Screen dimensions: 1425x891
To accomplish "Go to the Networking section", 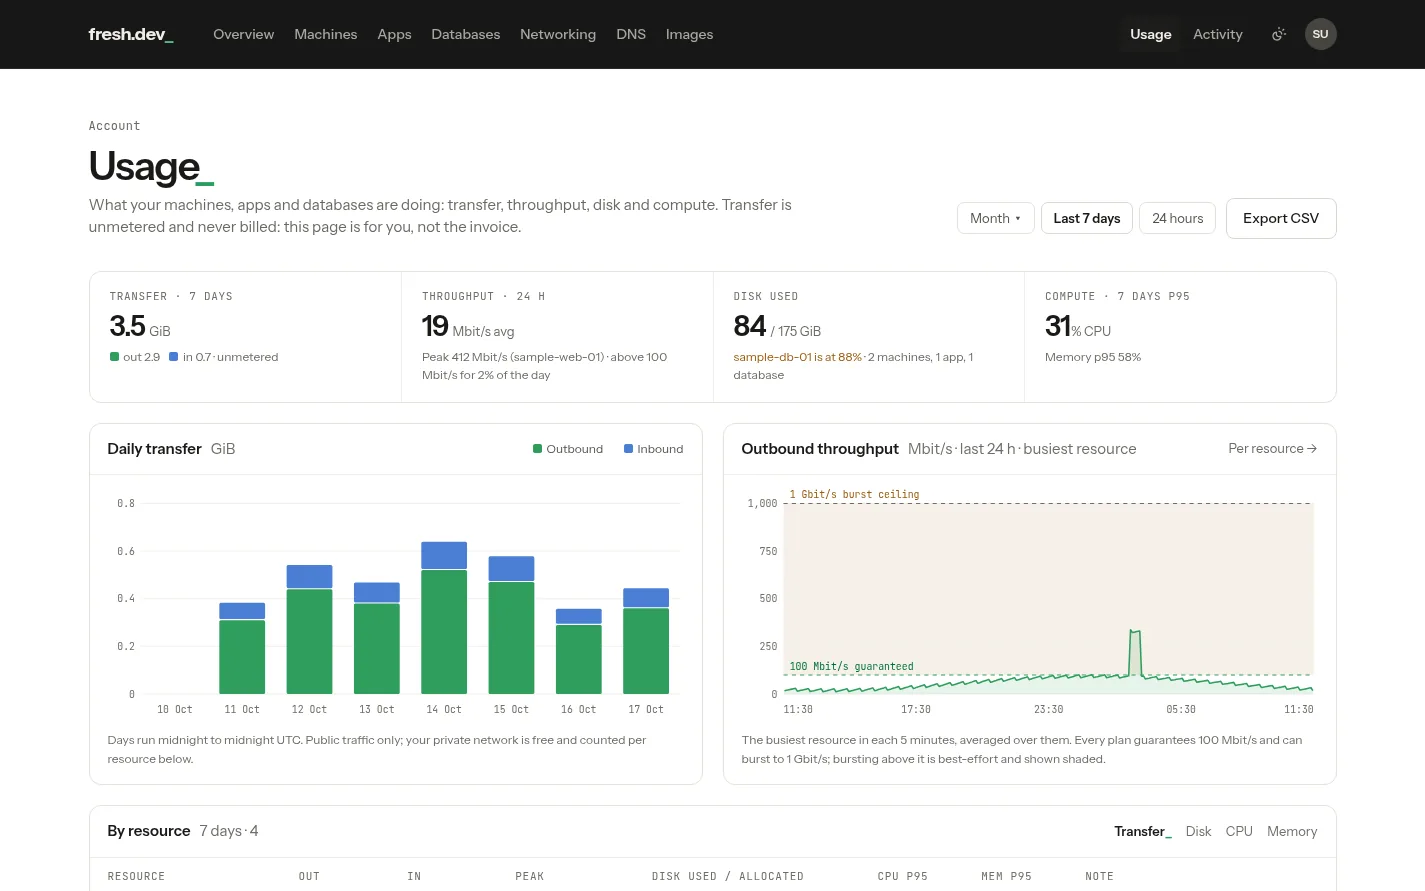I will tap(558, 34).
